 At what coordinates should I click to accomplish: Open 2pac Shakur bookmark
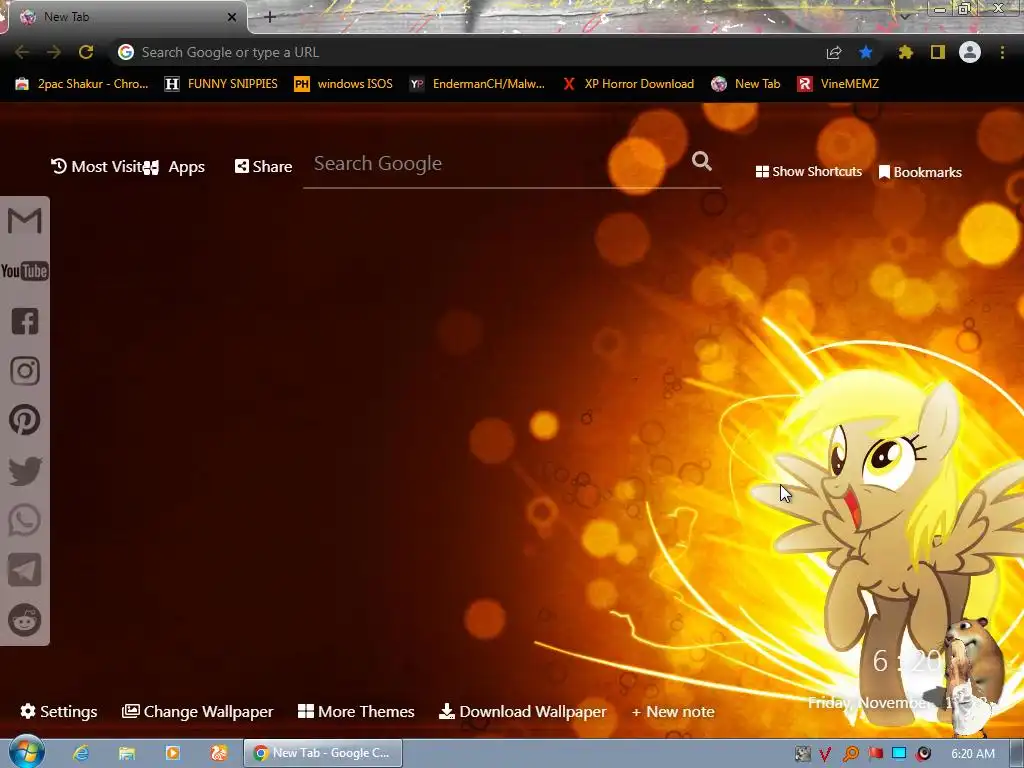[x=82, y=84]
